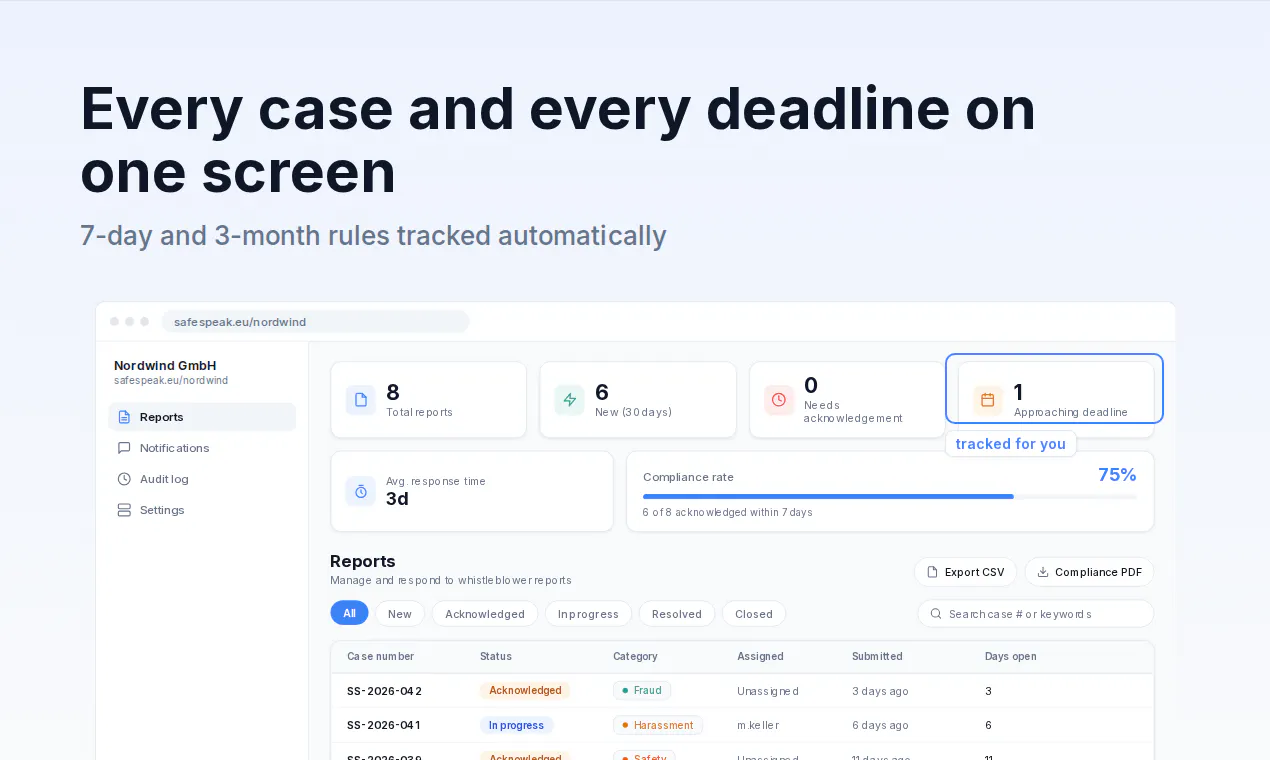
Task: Click the New (30 days) lightning icon
Action: point(570,400)
